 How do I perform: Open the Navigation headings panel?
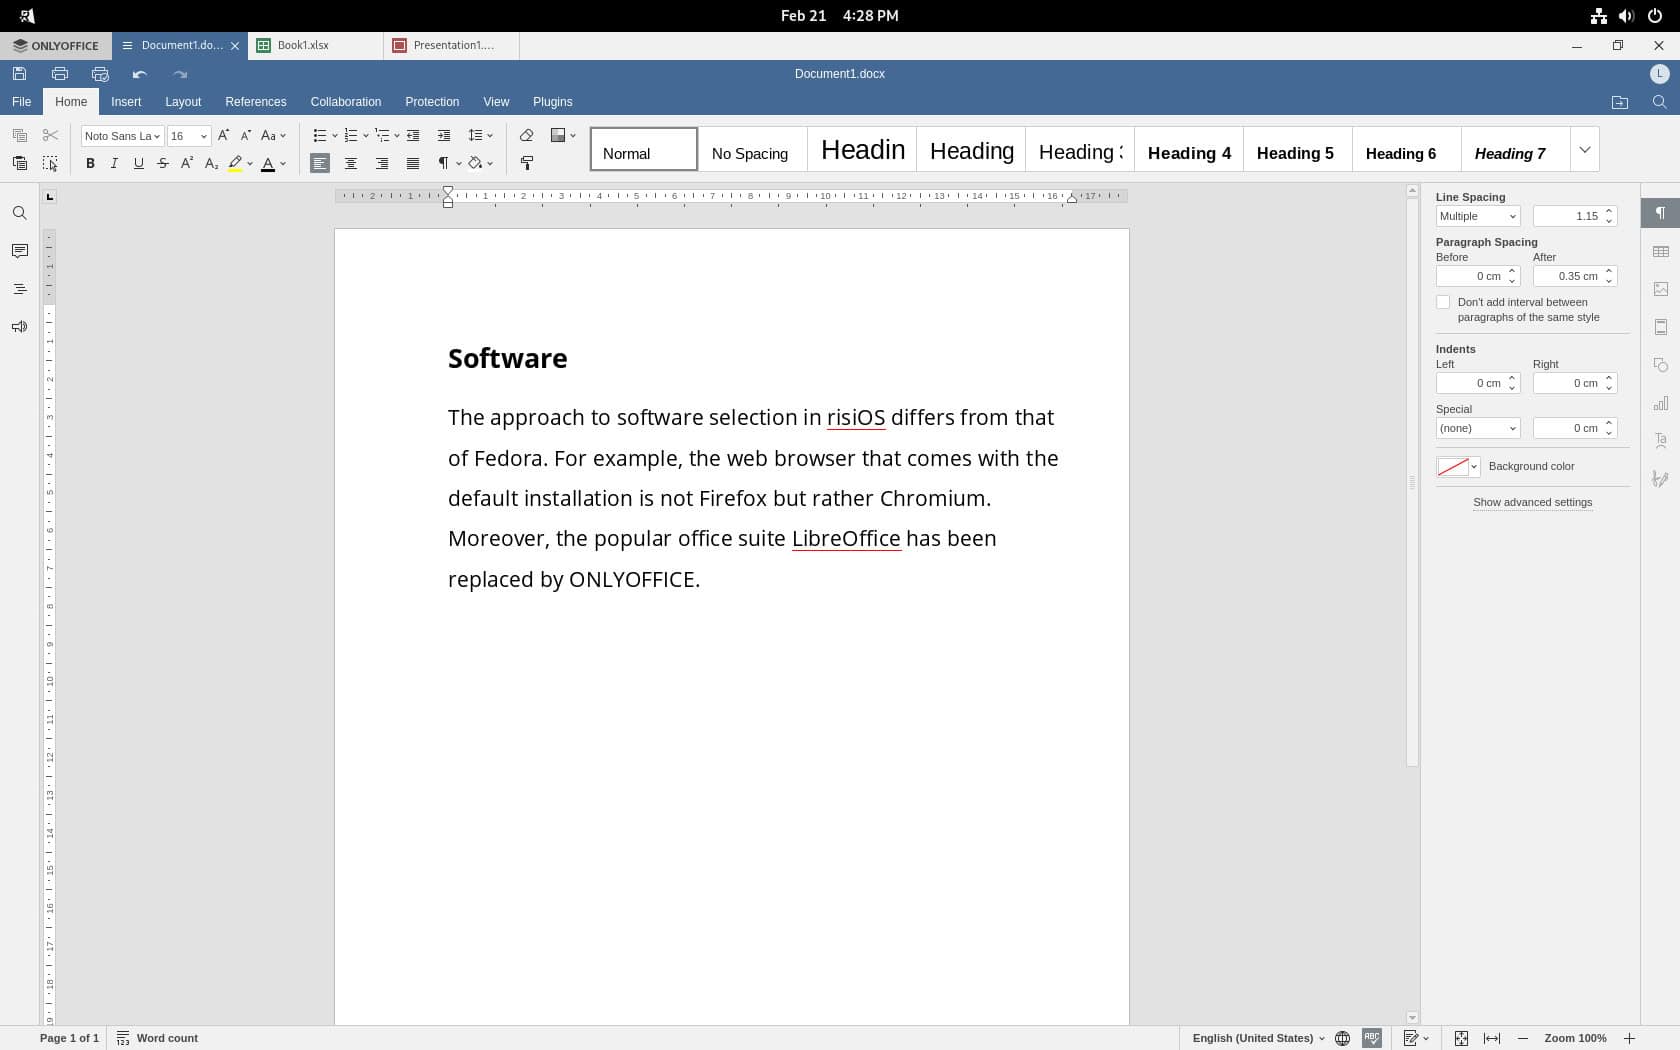19,289
